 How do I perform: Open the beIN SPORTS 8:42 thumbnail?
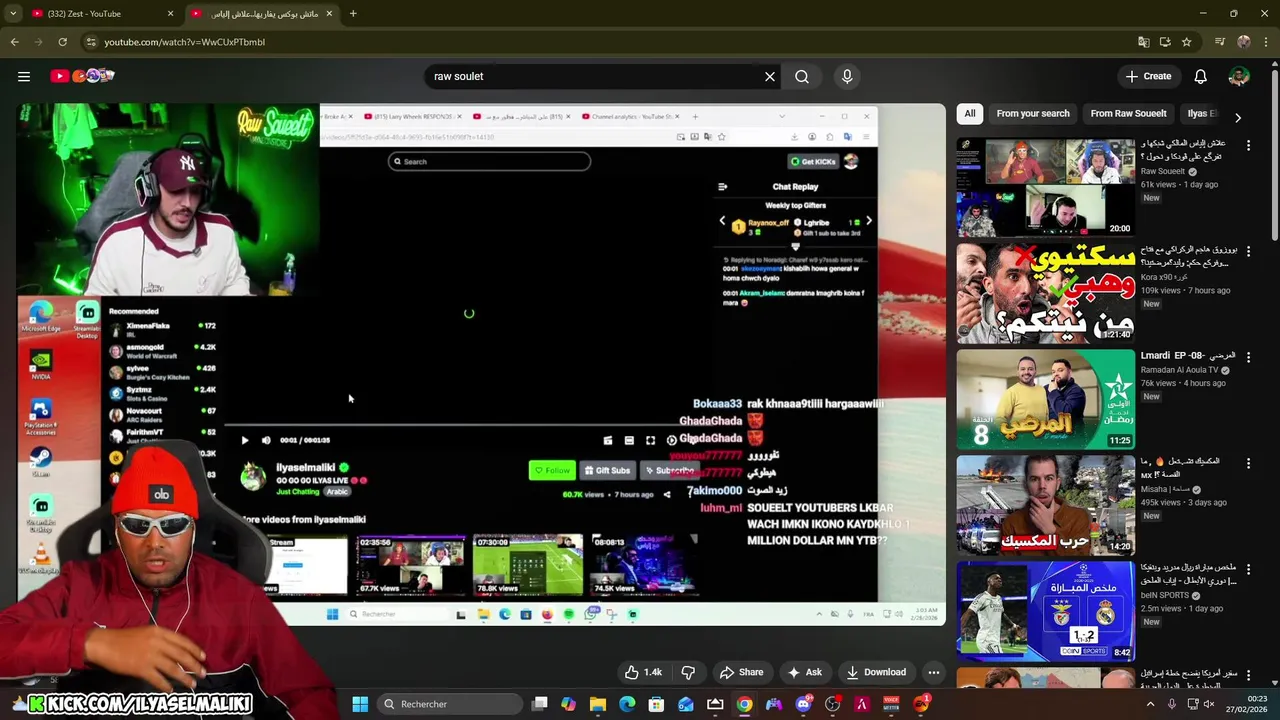coord(1045,611)
